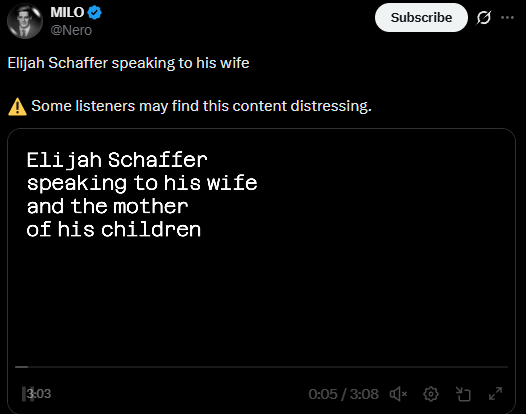The height and width of the screenshot is (414, 526).
Task: Open the @Nero handle link
Action: [x=71, y=30]
